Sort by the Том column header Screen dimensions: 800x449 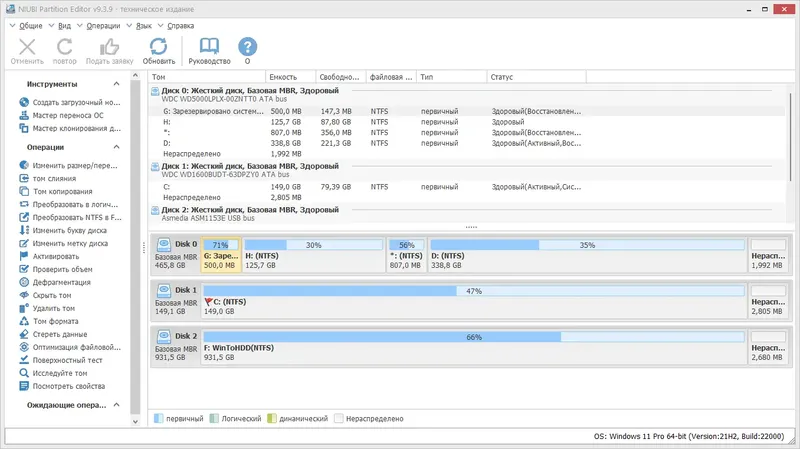coord(207,77)
